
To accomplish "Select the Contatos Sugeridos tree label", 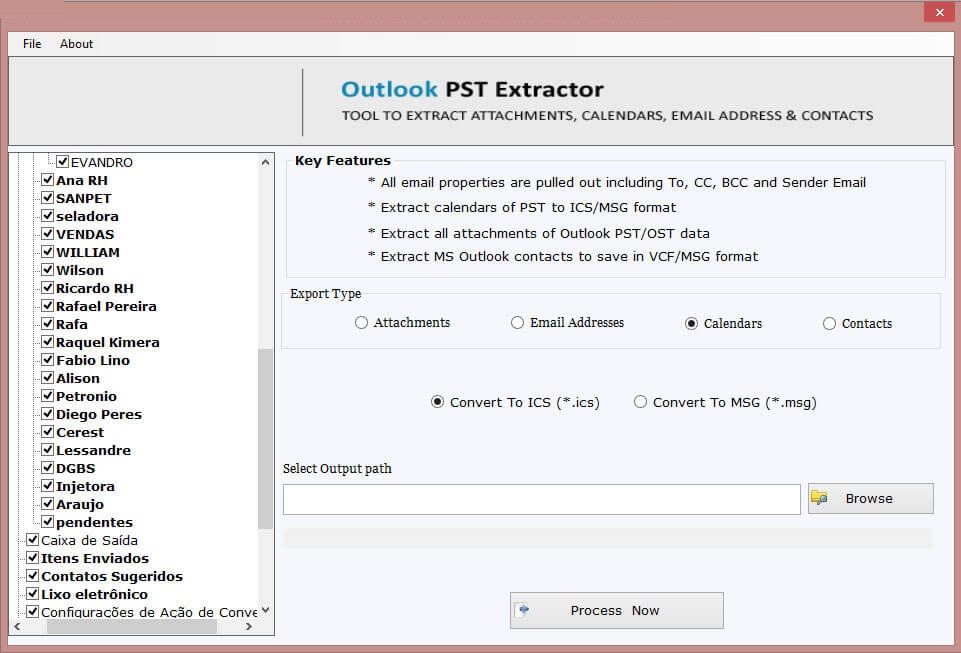I will [112, 576].
